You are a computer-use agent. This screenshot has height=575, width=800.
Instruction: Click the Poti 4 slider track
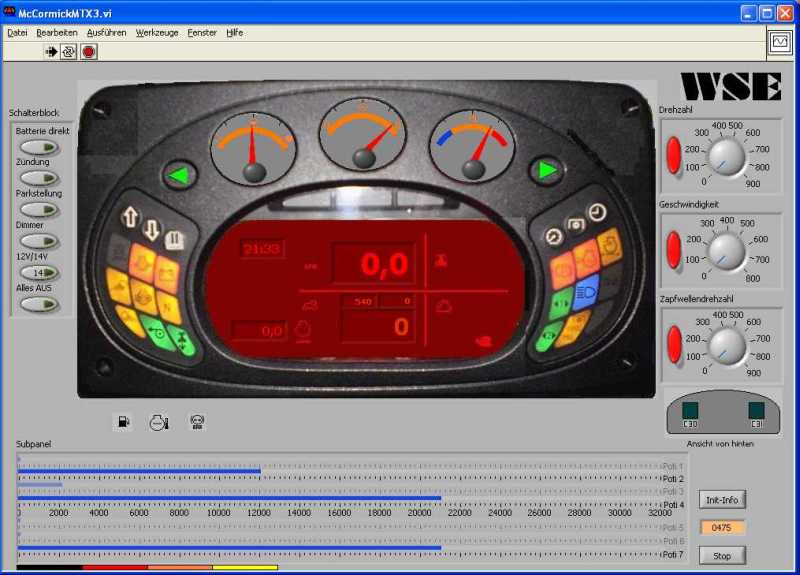339,498
